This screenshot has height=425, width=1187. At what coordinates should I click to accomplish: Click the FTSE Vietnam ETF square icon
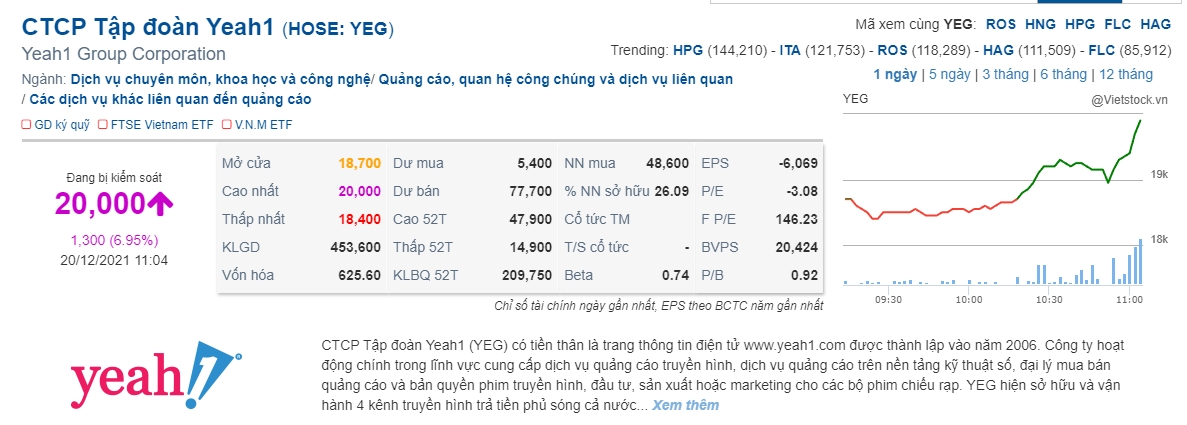tap(104, 125)
